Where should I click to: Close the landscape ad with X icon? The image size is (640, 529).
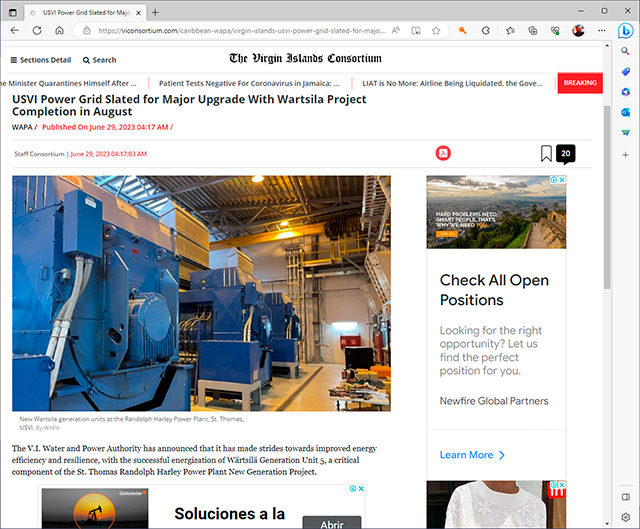click(562, 180)
